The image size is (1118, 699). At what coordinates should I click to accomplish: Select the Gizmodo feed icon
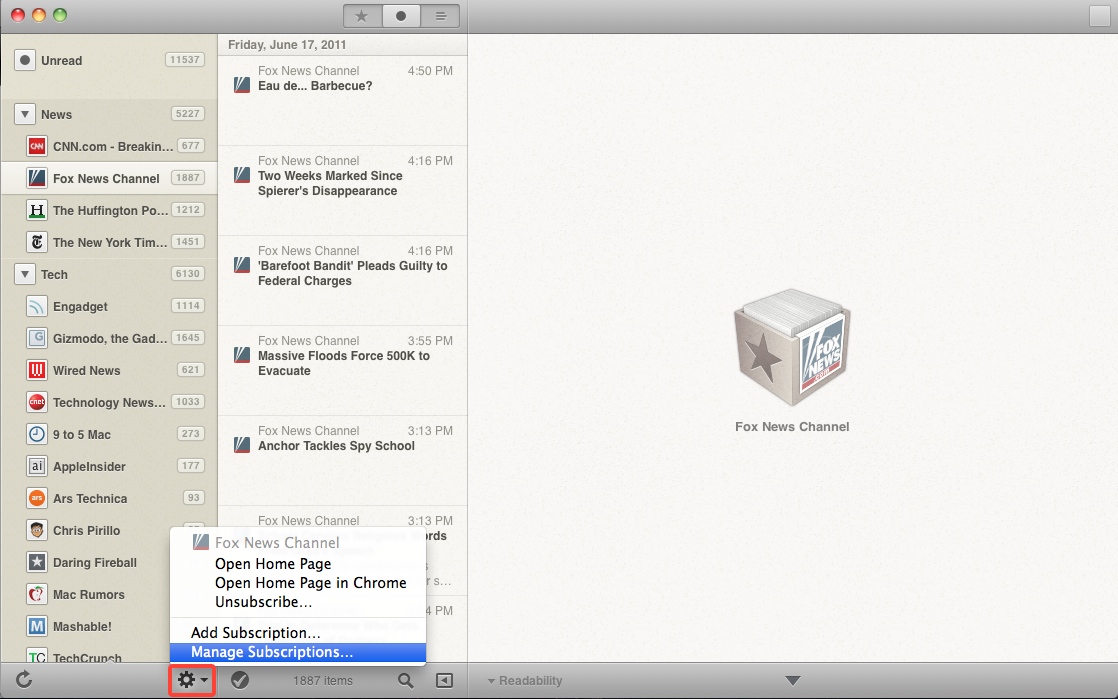click(36, 338)
